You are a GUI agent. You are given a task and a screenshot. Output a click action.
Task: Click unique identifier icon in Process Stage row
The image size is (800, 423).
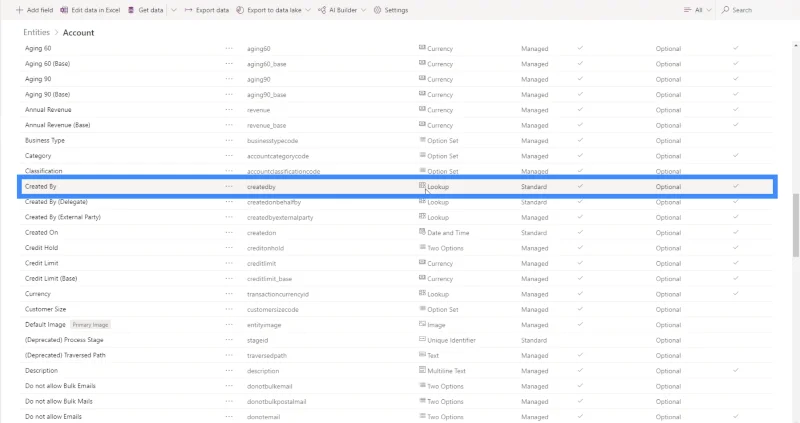pos(422,339)
